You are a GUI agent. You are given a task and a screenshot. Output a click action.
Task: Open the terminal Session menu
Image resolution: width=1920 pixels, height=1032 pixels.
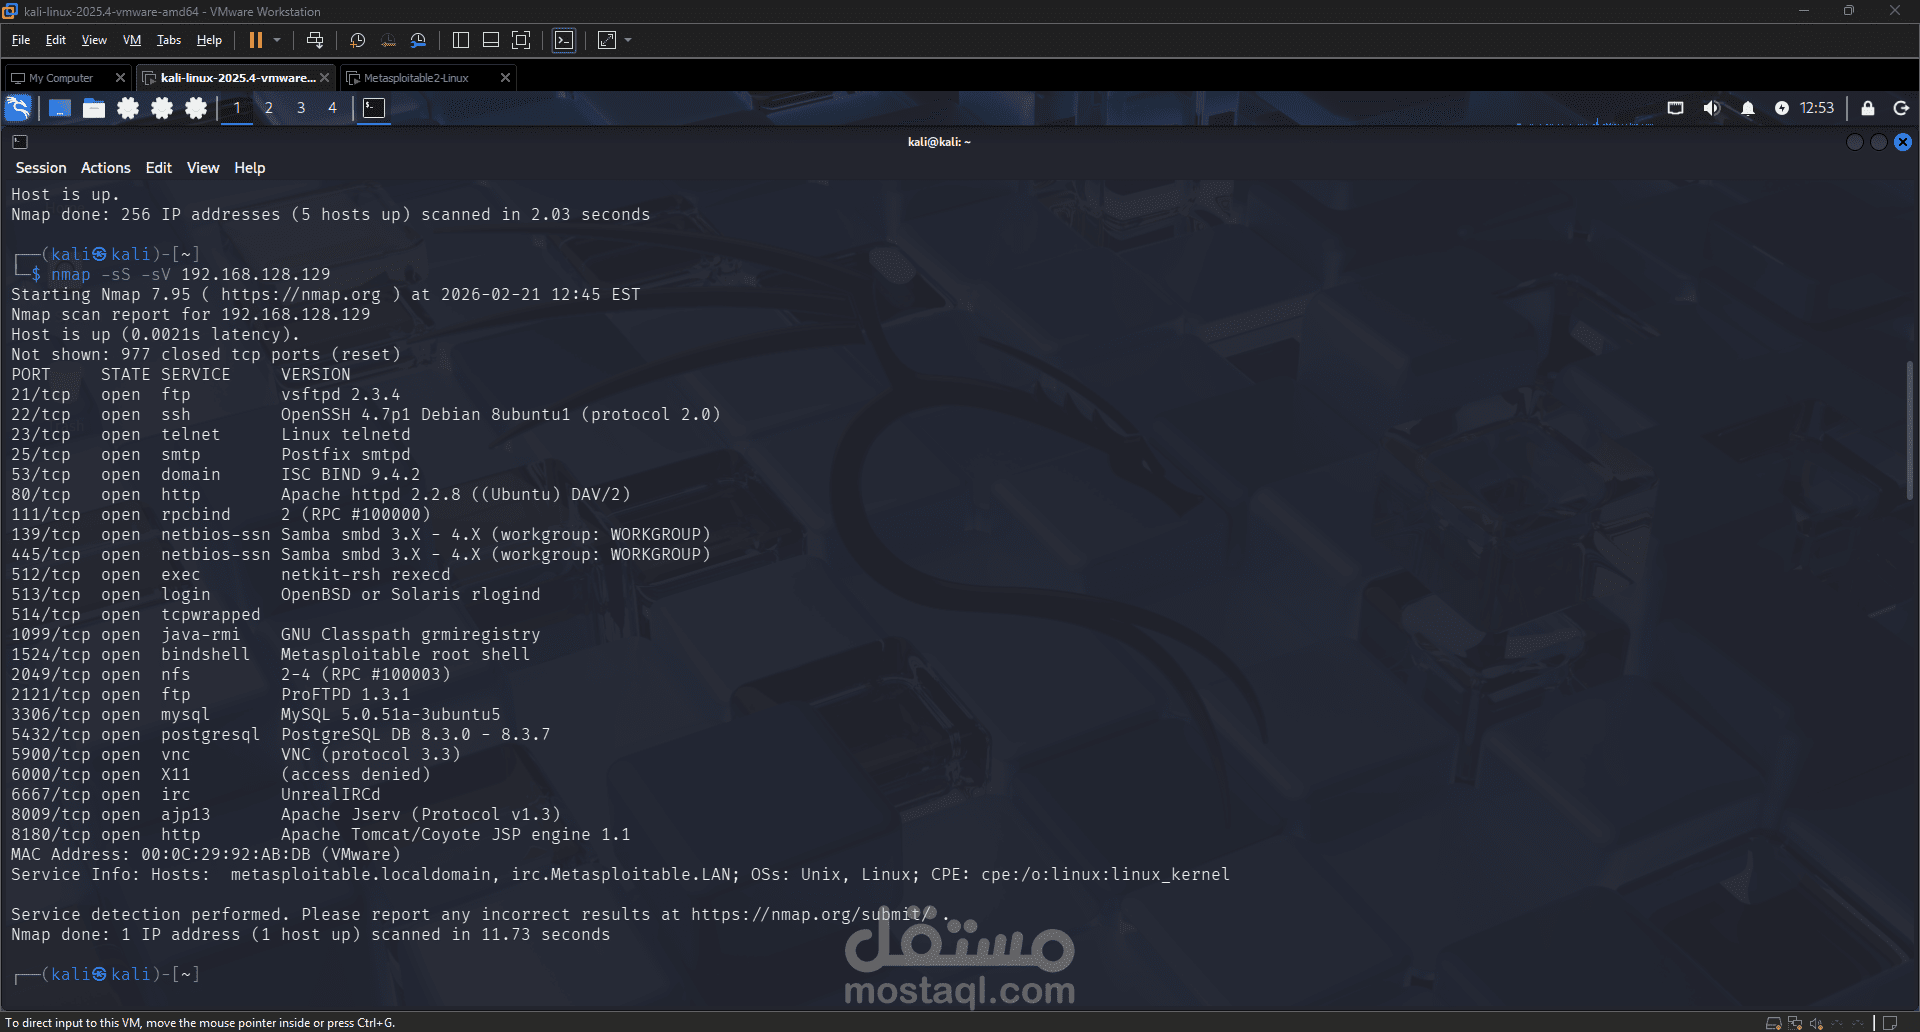pos(41,168)
